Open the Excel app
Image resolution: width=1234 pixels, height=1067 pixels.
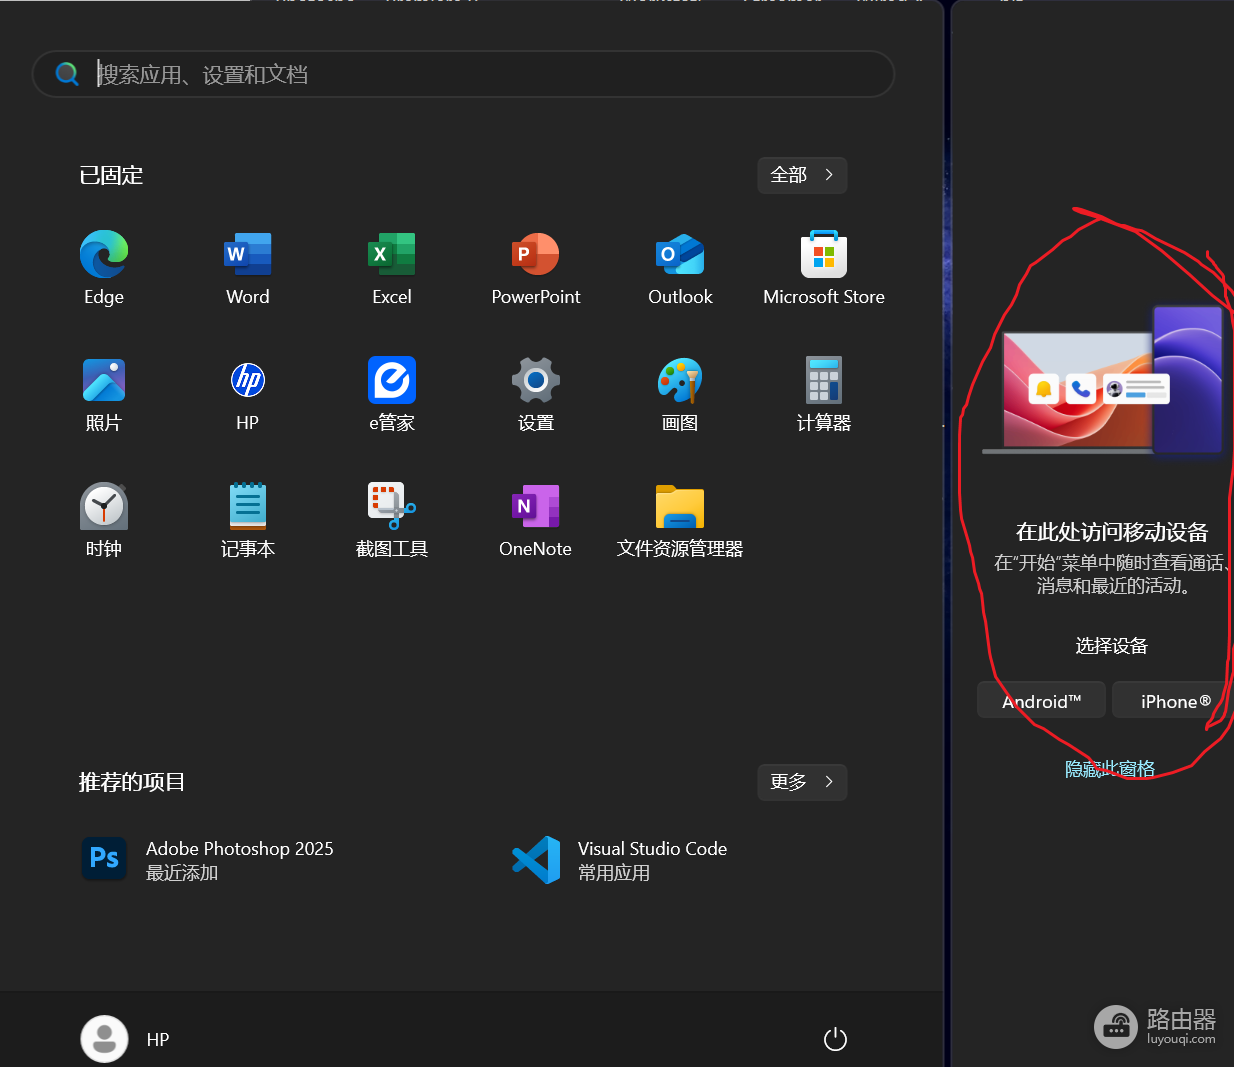point(392,254)
